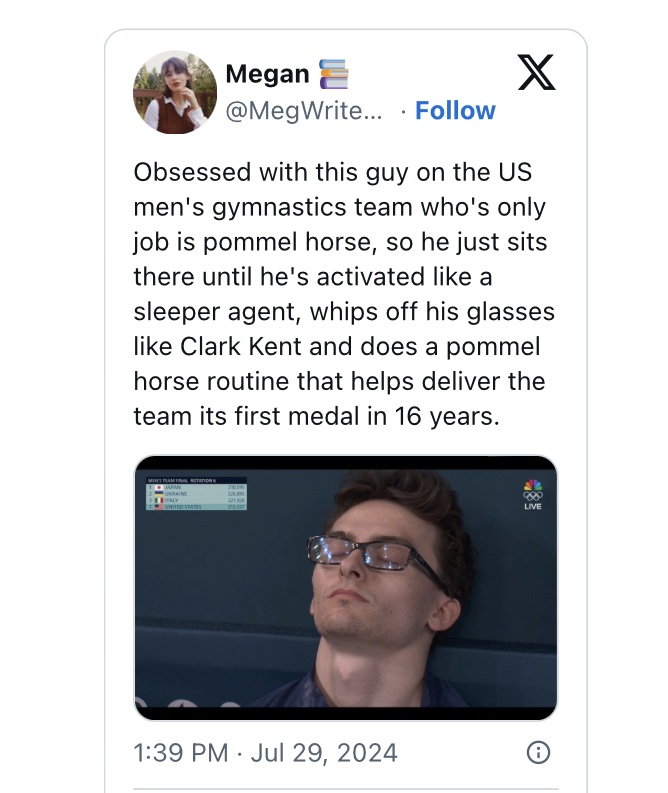The image size is (668, 793).
Task: Open the info icon beside the timestamp
Action: [x=538, y=752]
